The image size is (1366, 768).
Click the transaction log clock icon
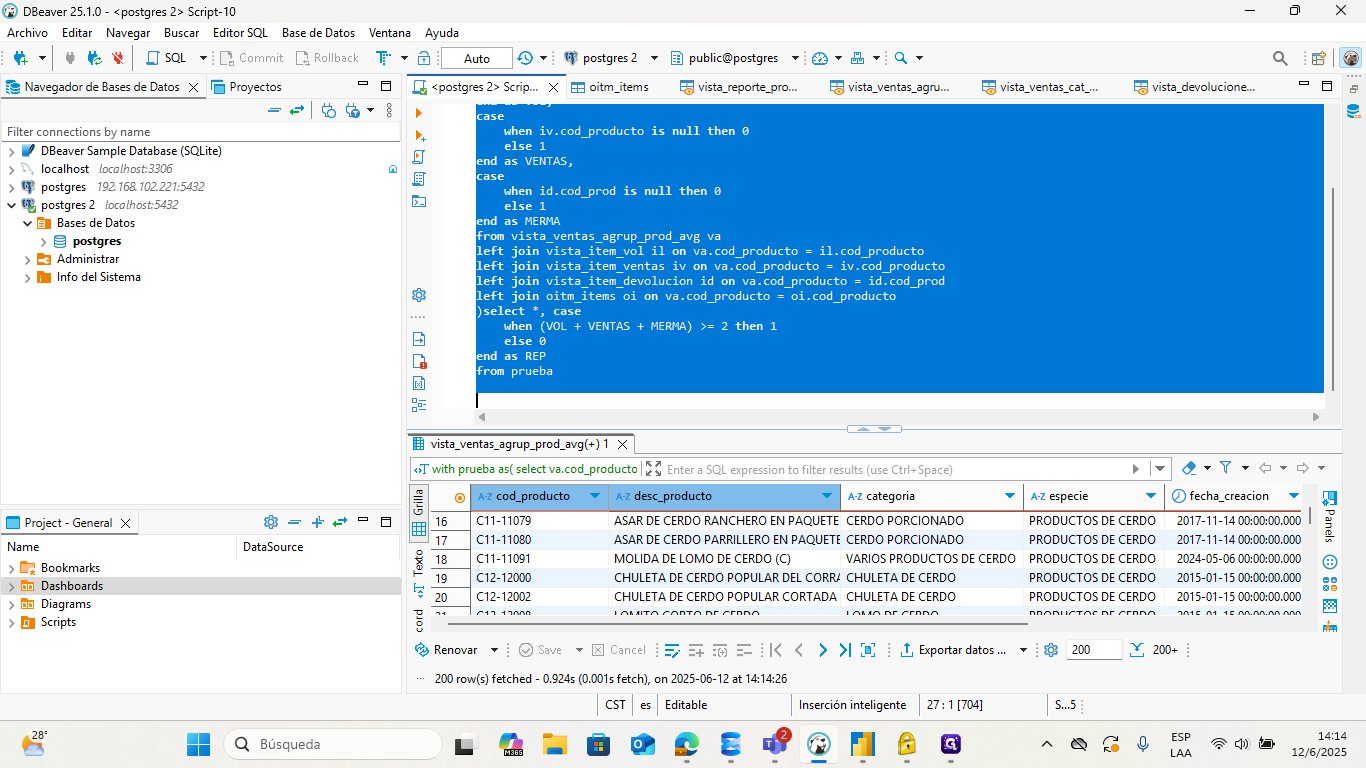point(525,58)
